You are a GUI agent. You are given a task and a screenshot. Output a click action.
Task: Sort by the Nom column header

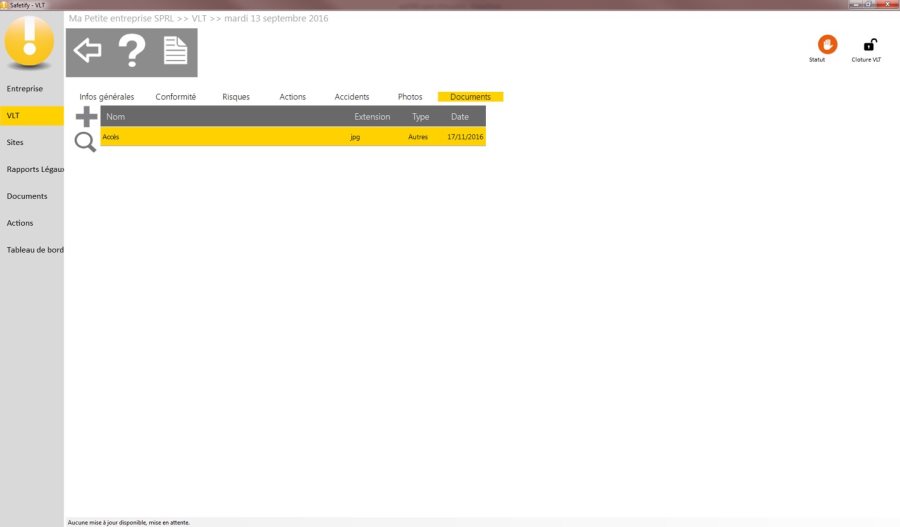(x=115, y=117)
